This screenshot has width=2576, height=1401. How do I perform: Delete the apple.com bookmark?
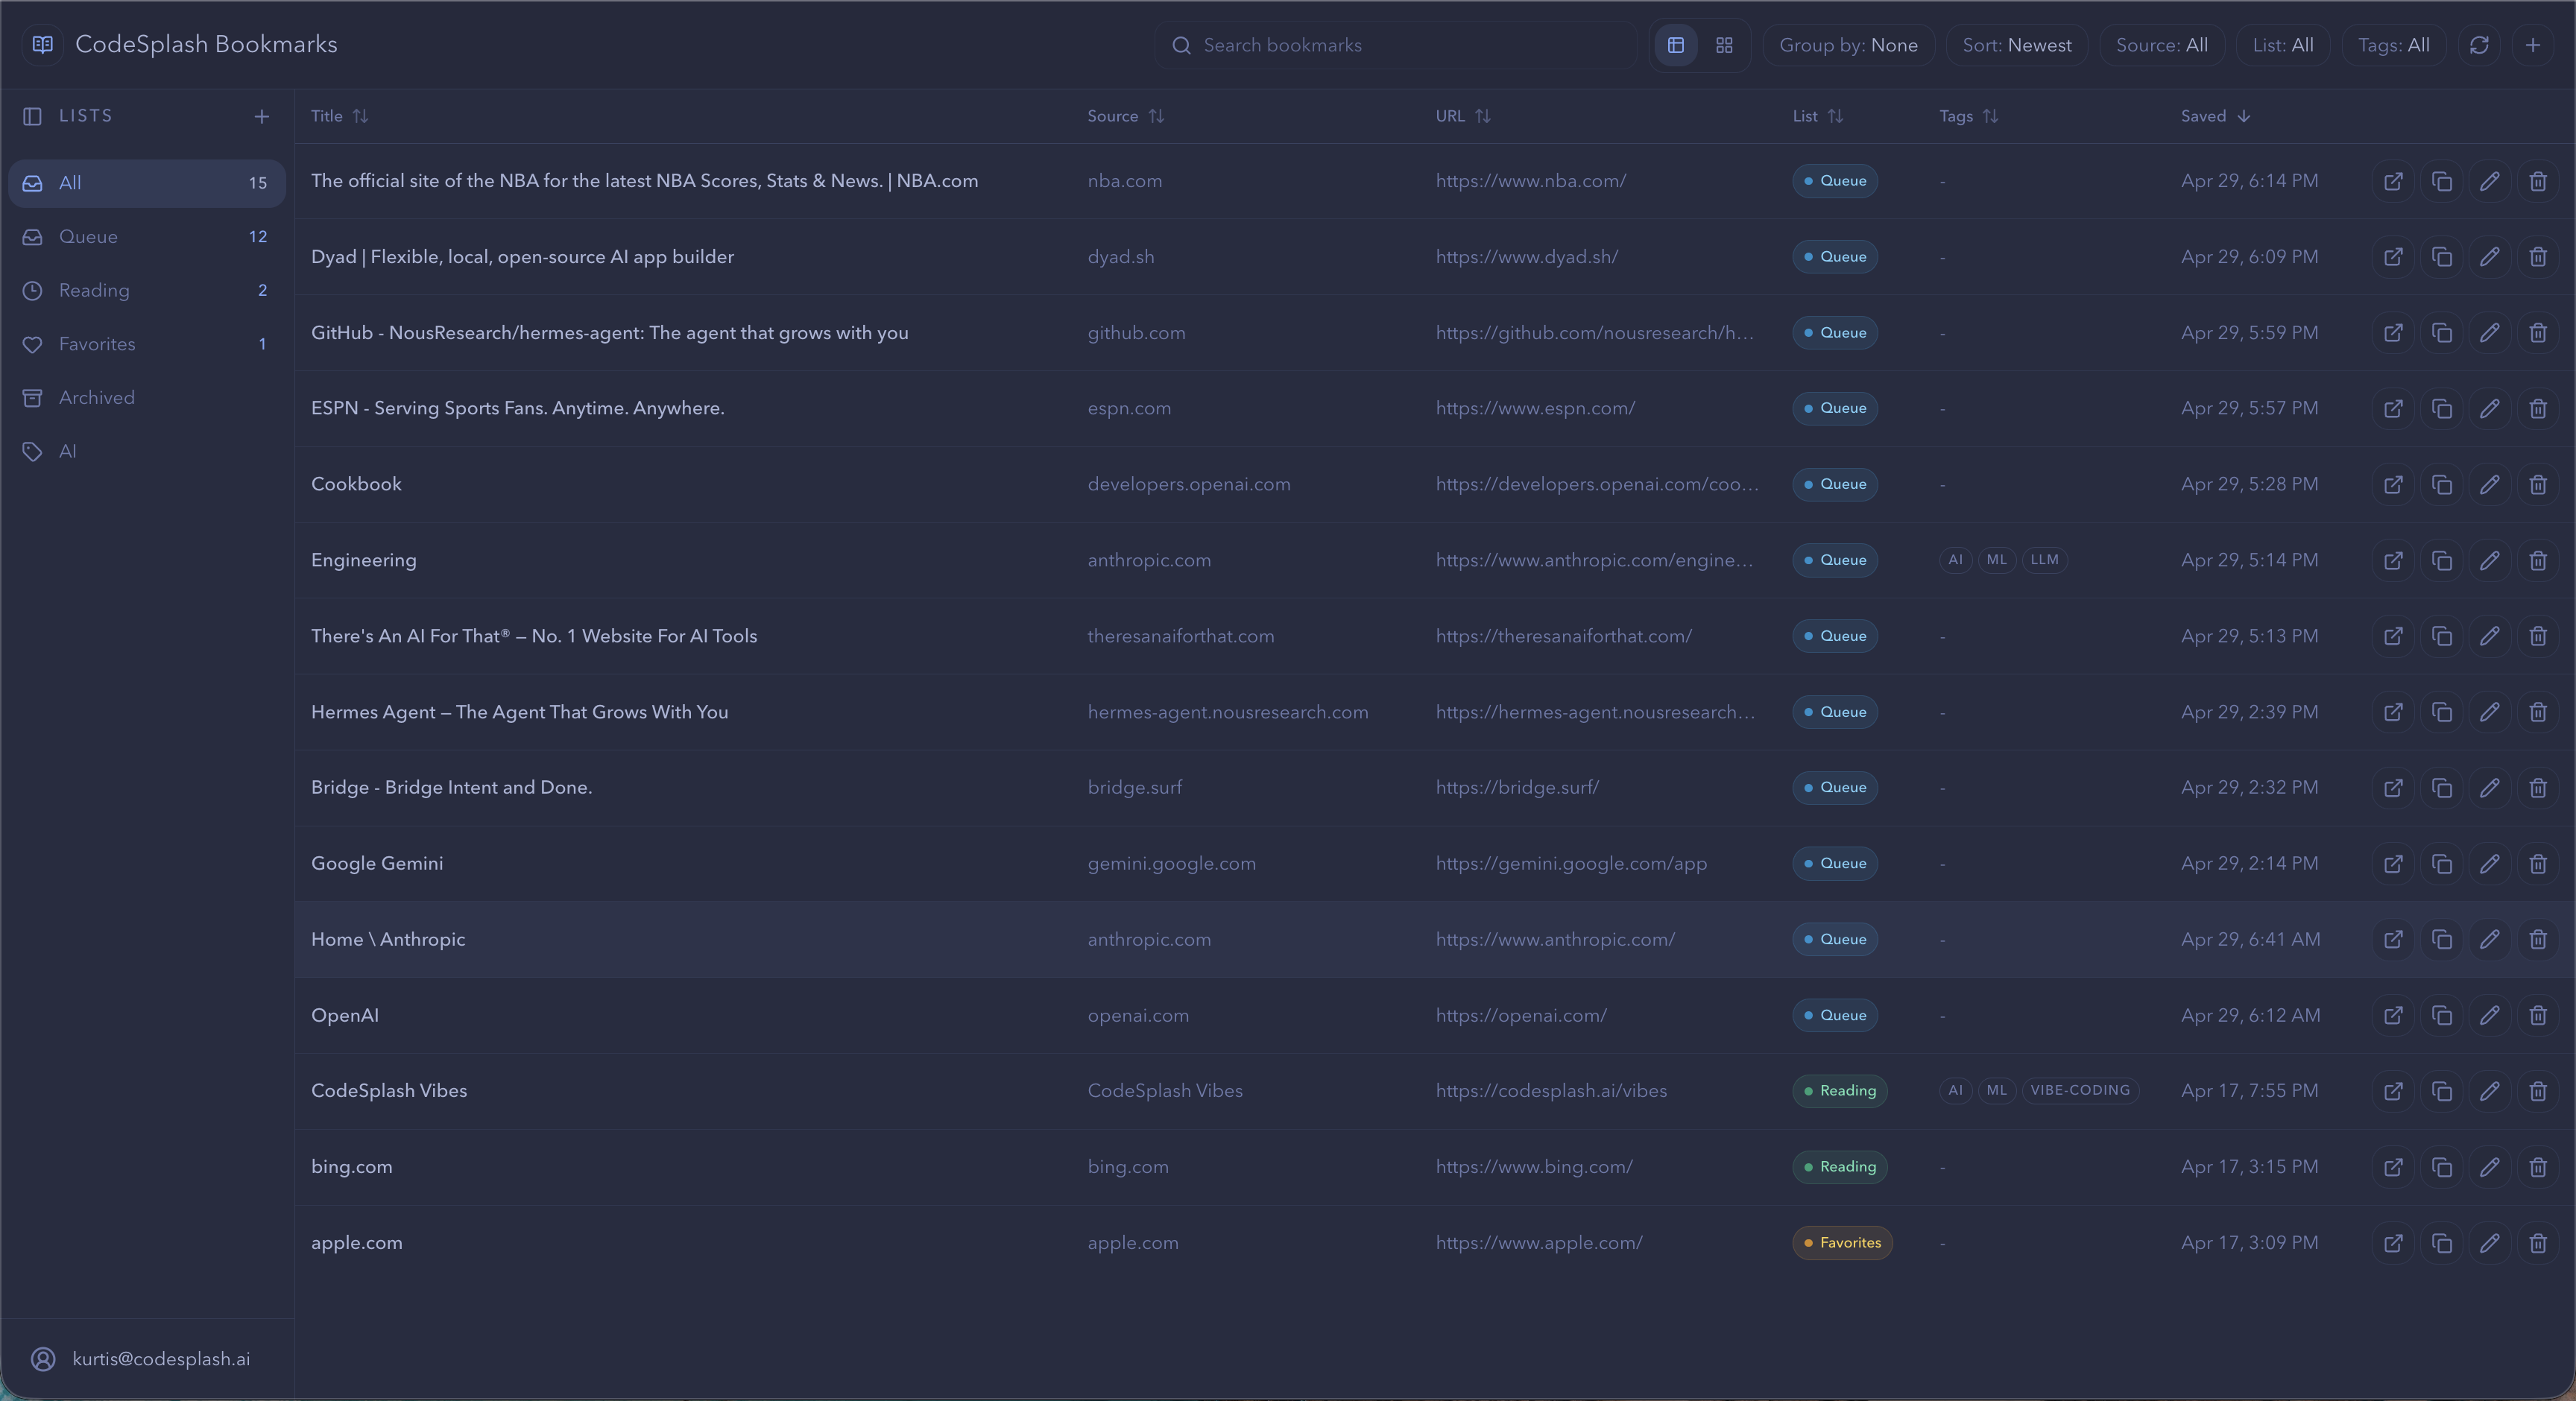(x=2537, y=1243)
